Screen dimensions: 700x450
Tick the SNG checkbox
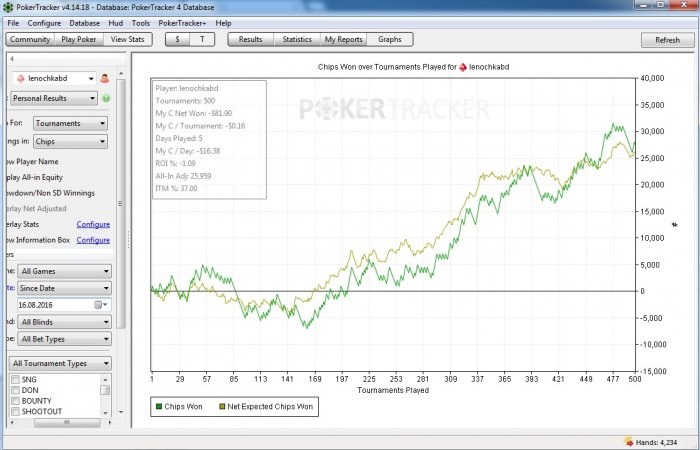(15, 379)
